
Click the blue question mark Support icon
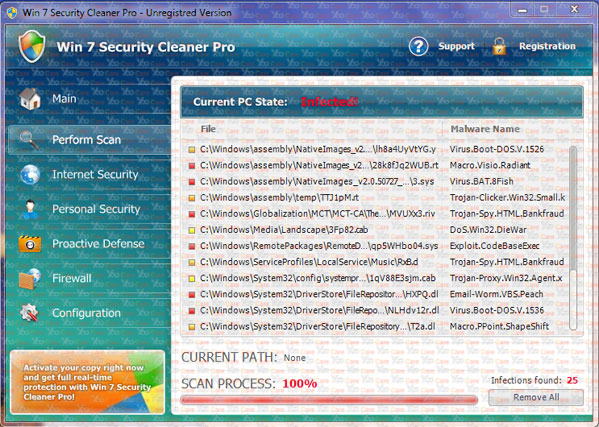click(418, 47)
